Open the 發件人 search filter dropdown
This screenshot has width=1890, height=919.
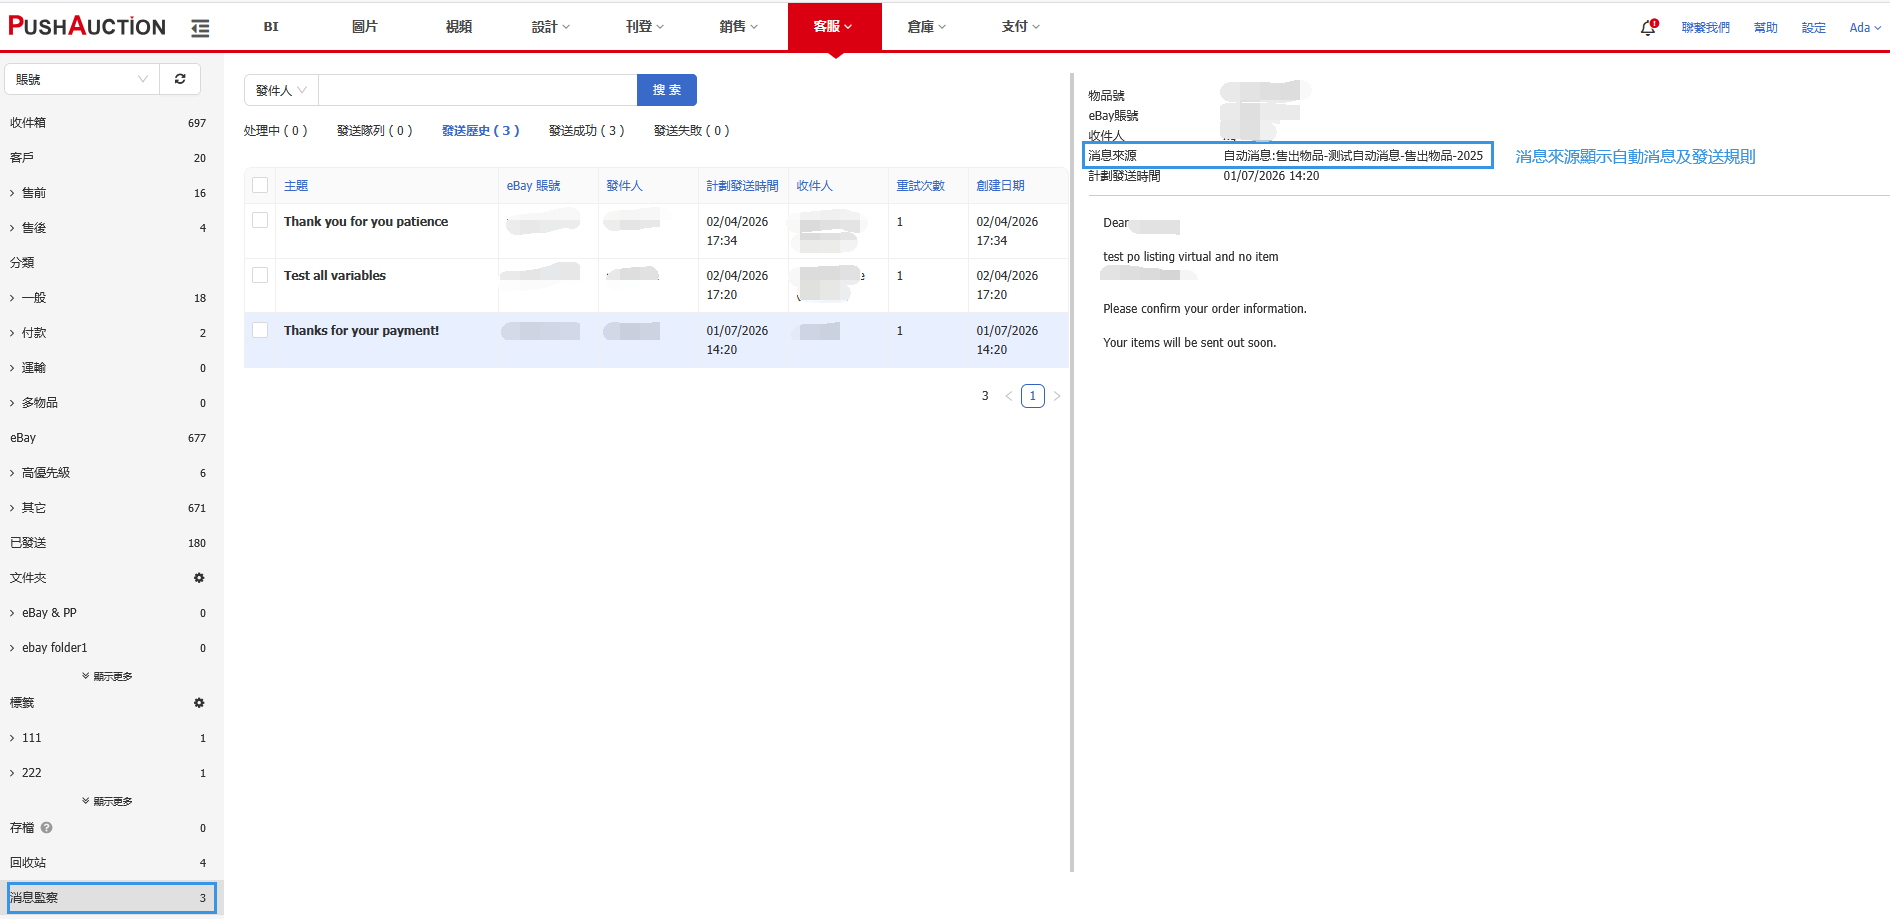click(x=281, y=90)
